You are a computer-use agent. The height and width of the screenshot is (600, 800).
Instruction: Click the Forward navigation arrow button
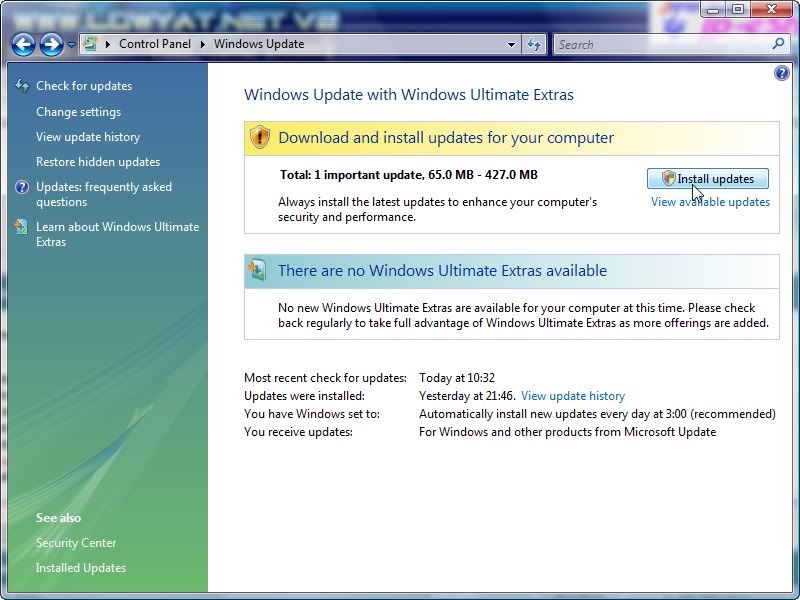coord(51,44)
